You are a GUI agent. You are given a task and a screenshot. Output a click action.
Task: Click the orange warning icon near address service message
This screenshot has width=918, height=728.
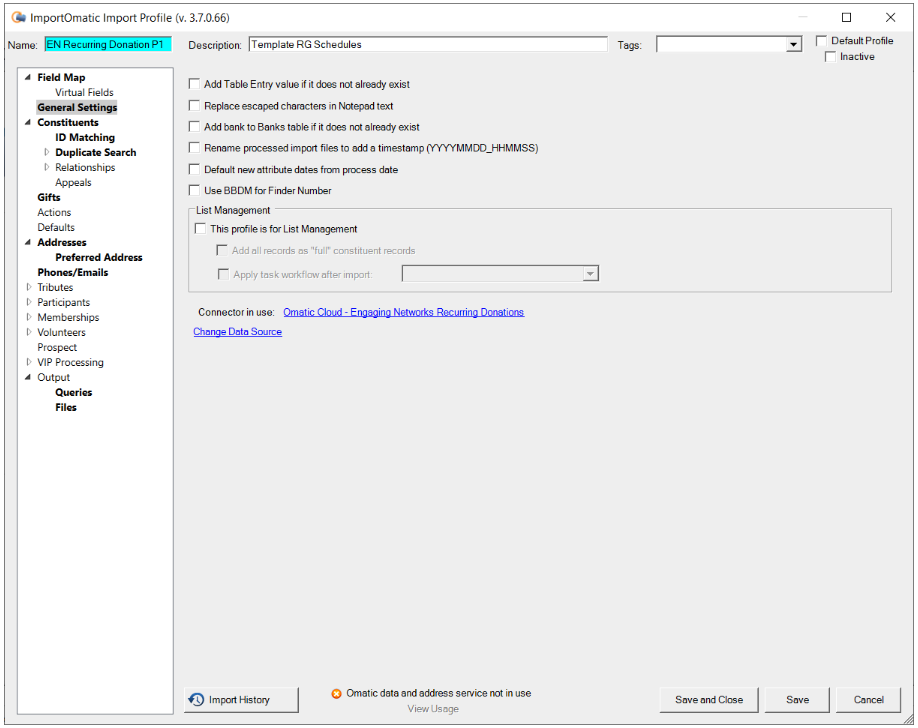pyautogui.click(x=337, y=692)
